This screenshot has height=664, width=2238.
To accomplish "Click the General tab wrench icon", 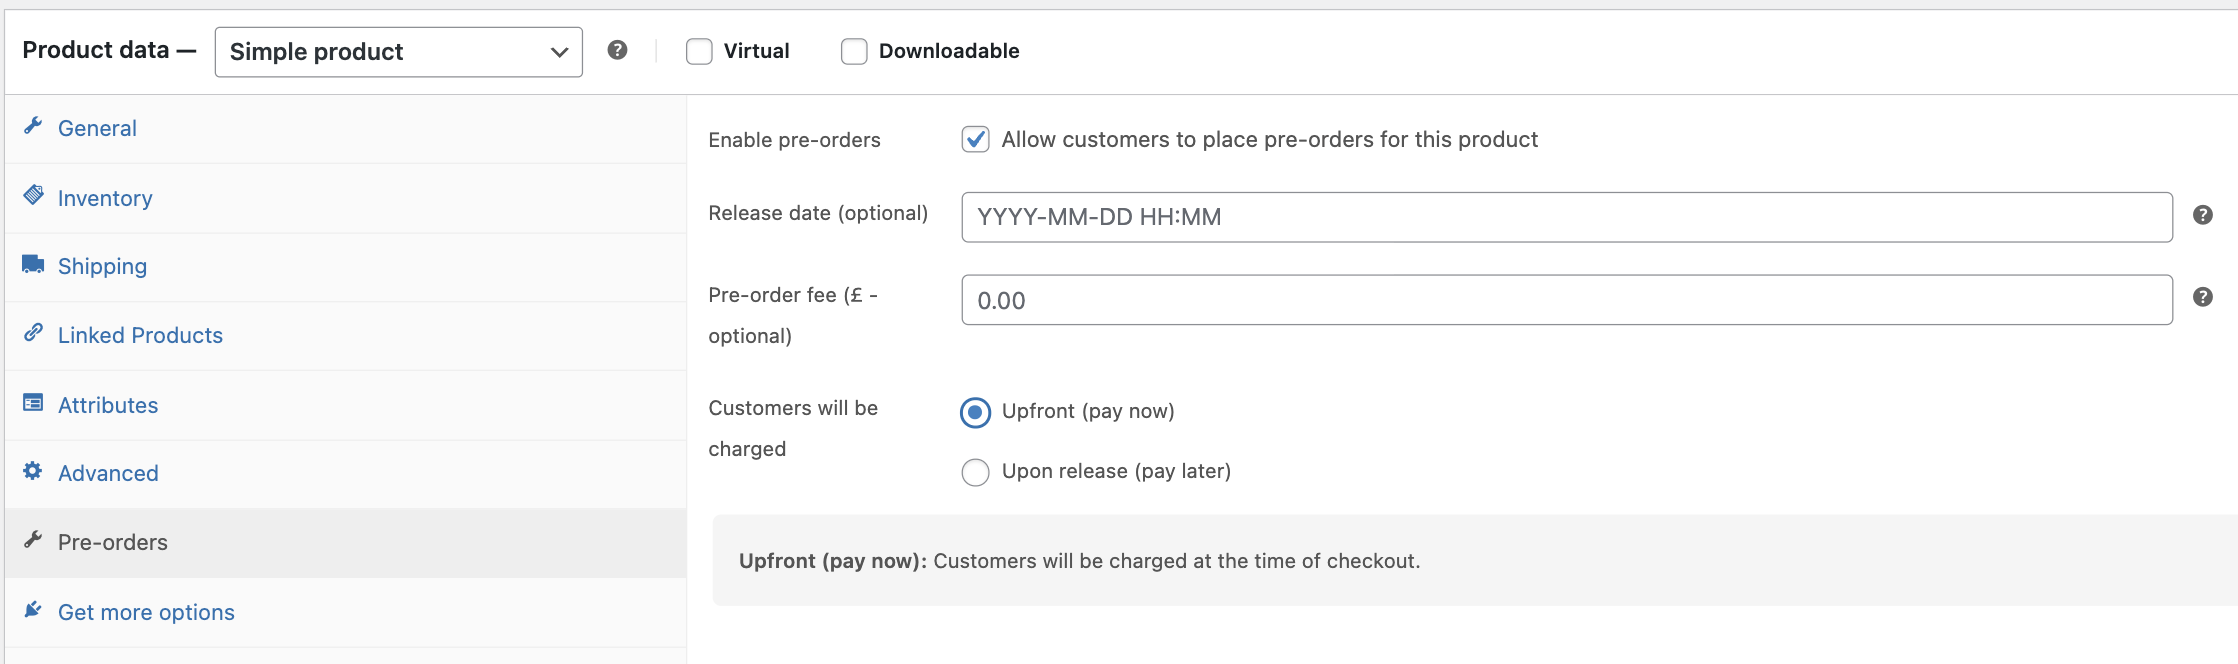I will [33, 126].
